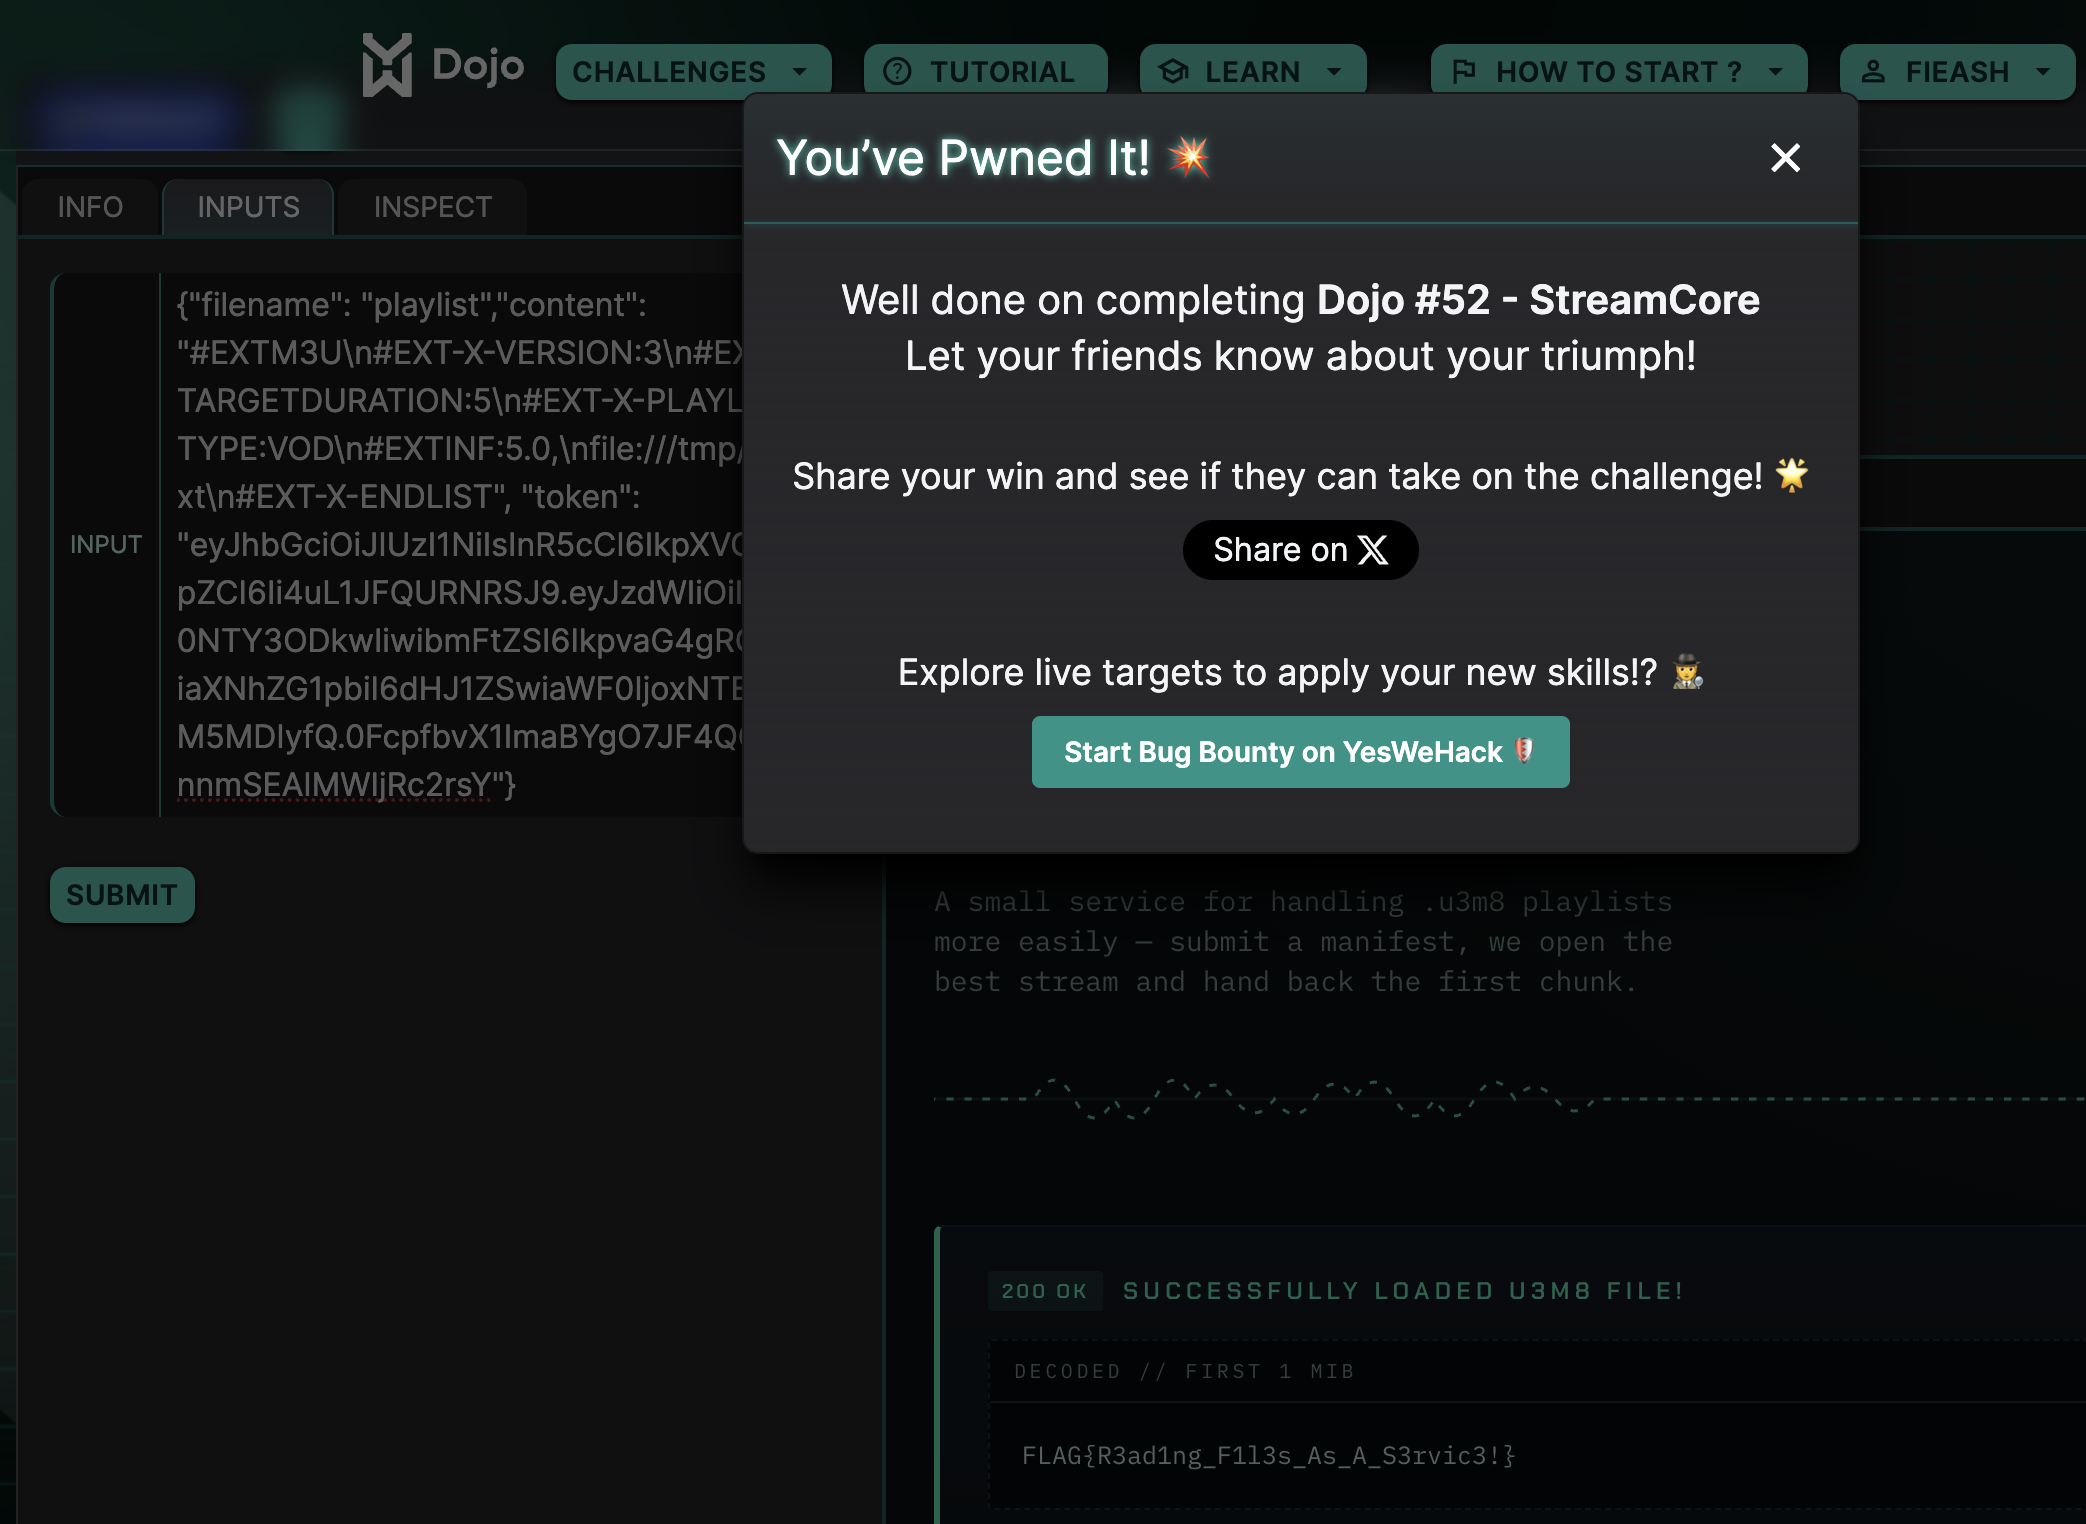Click the Learn graduation cap icon
This screenshot has height=1524, width=2086.
tap(1173, 72)
